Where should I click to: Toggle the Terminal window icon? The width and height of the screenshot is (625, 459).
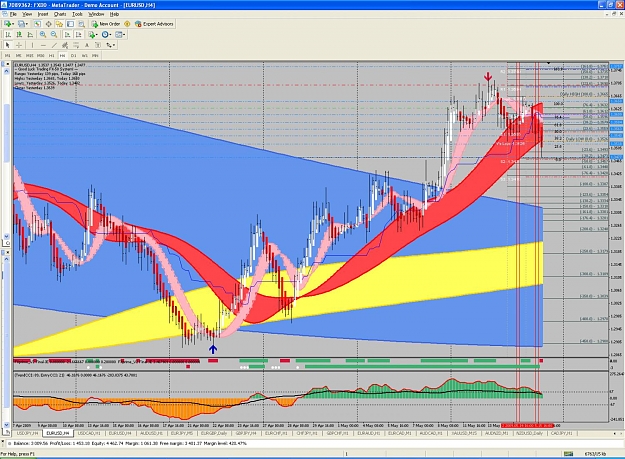pos(70,24)
